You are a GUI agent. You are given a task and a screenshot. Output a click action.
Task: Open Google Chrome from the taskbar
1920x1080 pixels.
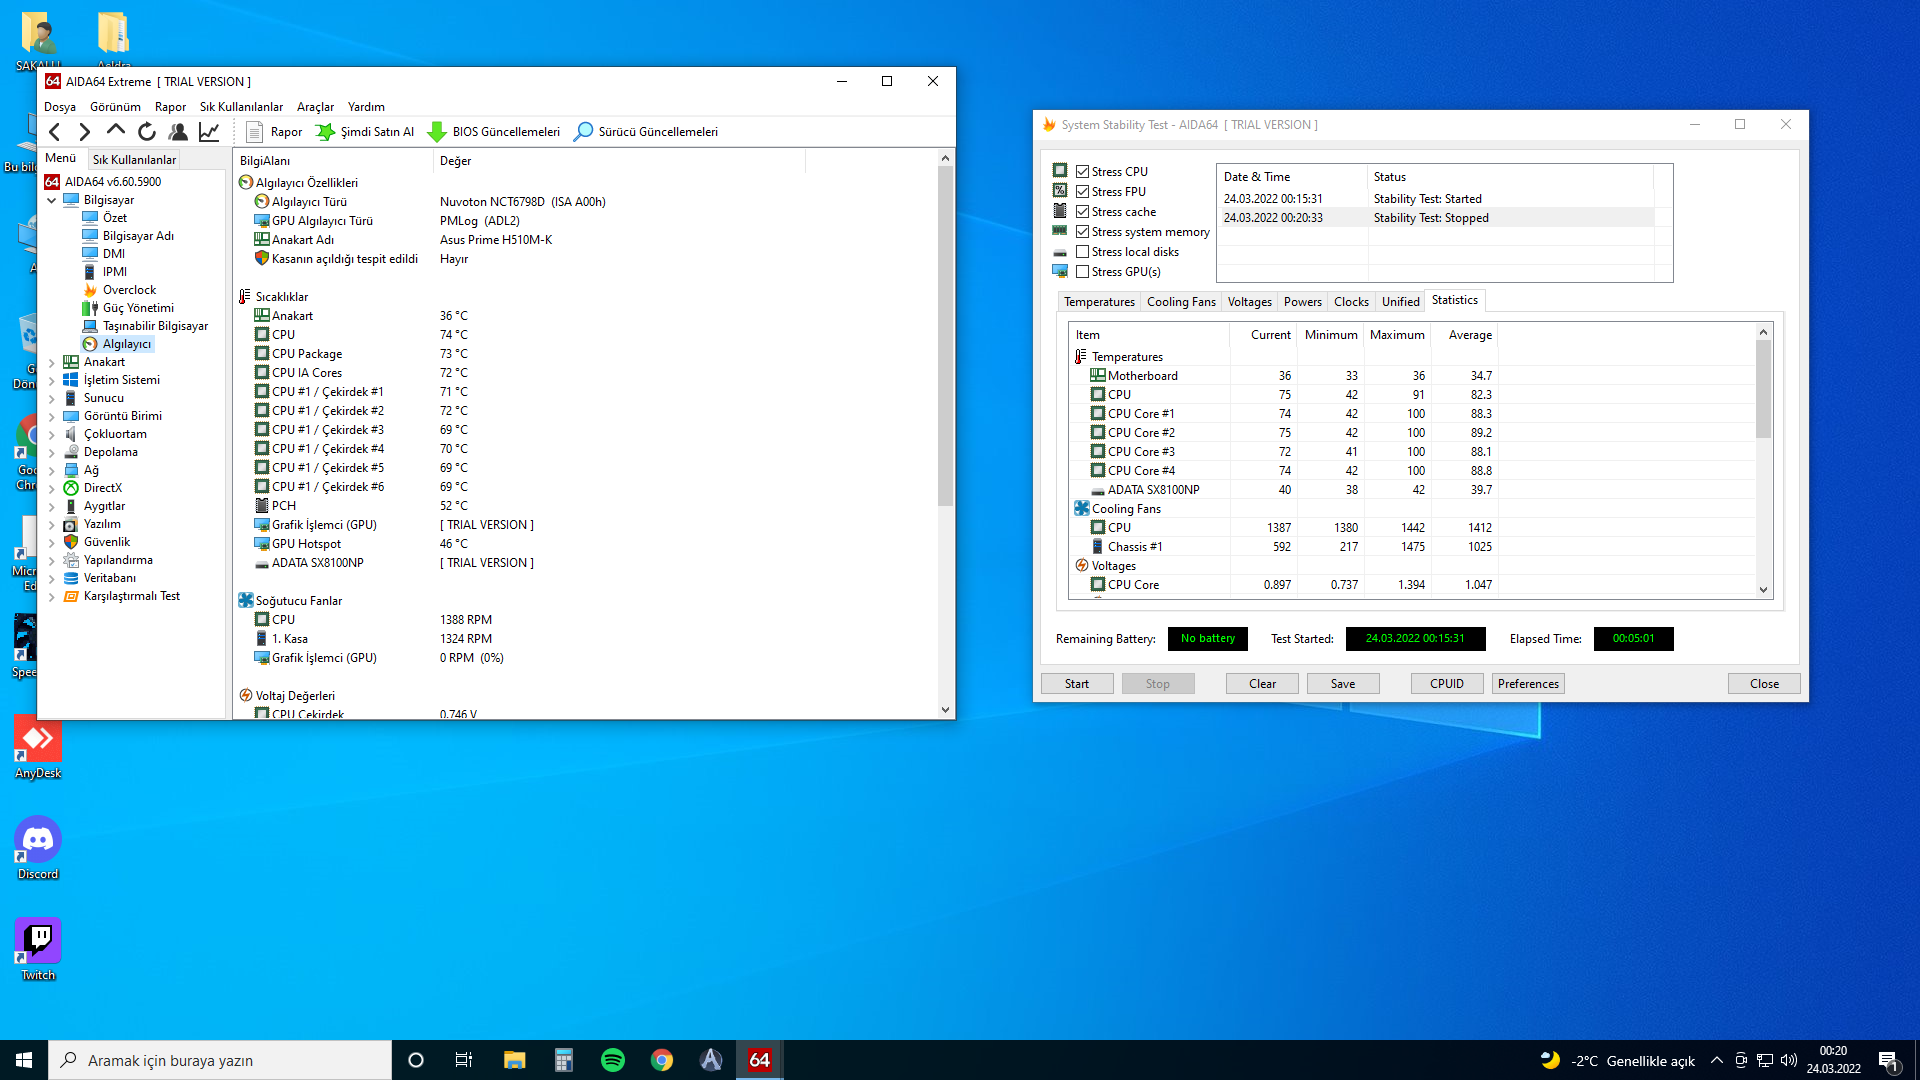coord(662,1060)
